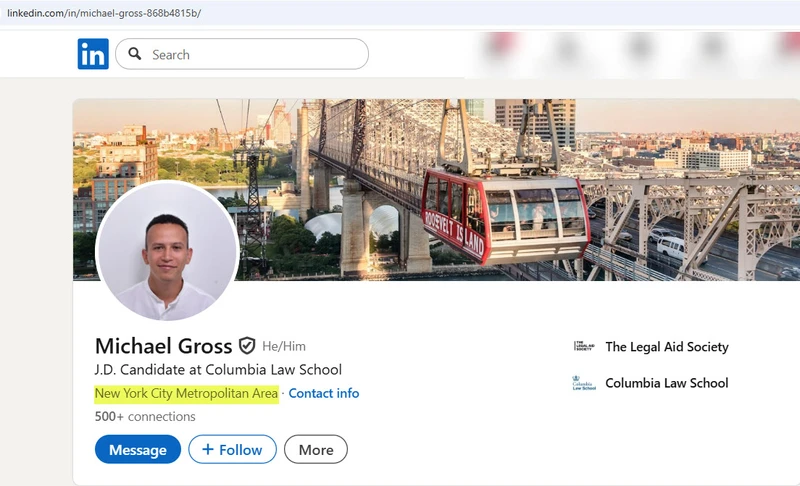800x486 pixels.
Task: Click the He/Him pronouns label
Action: [284, 347]
